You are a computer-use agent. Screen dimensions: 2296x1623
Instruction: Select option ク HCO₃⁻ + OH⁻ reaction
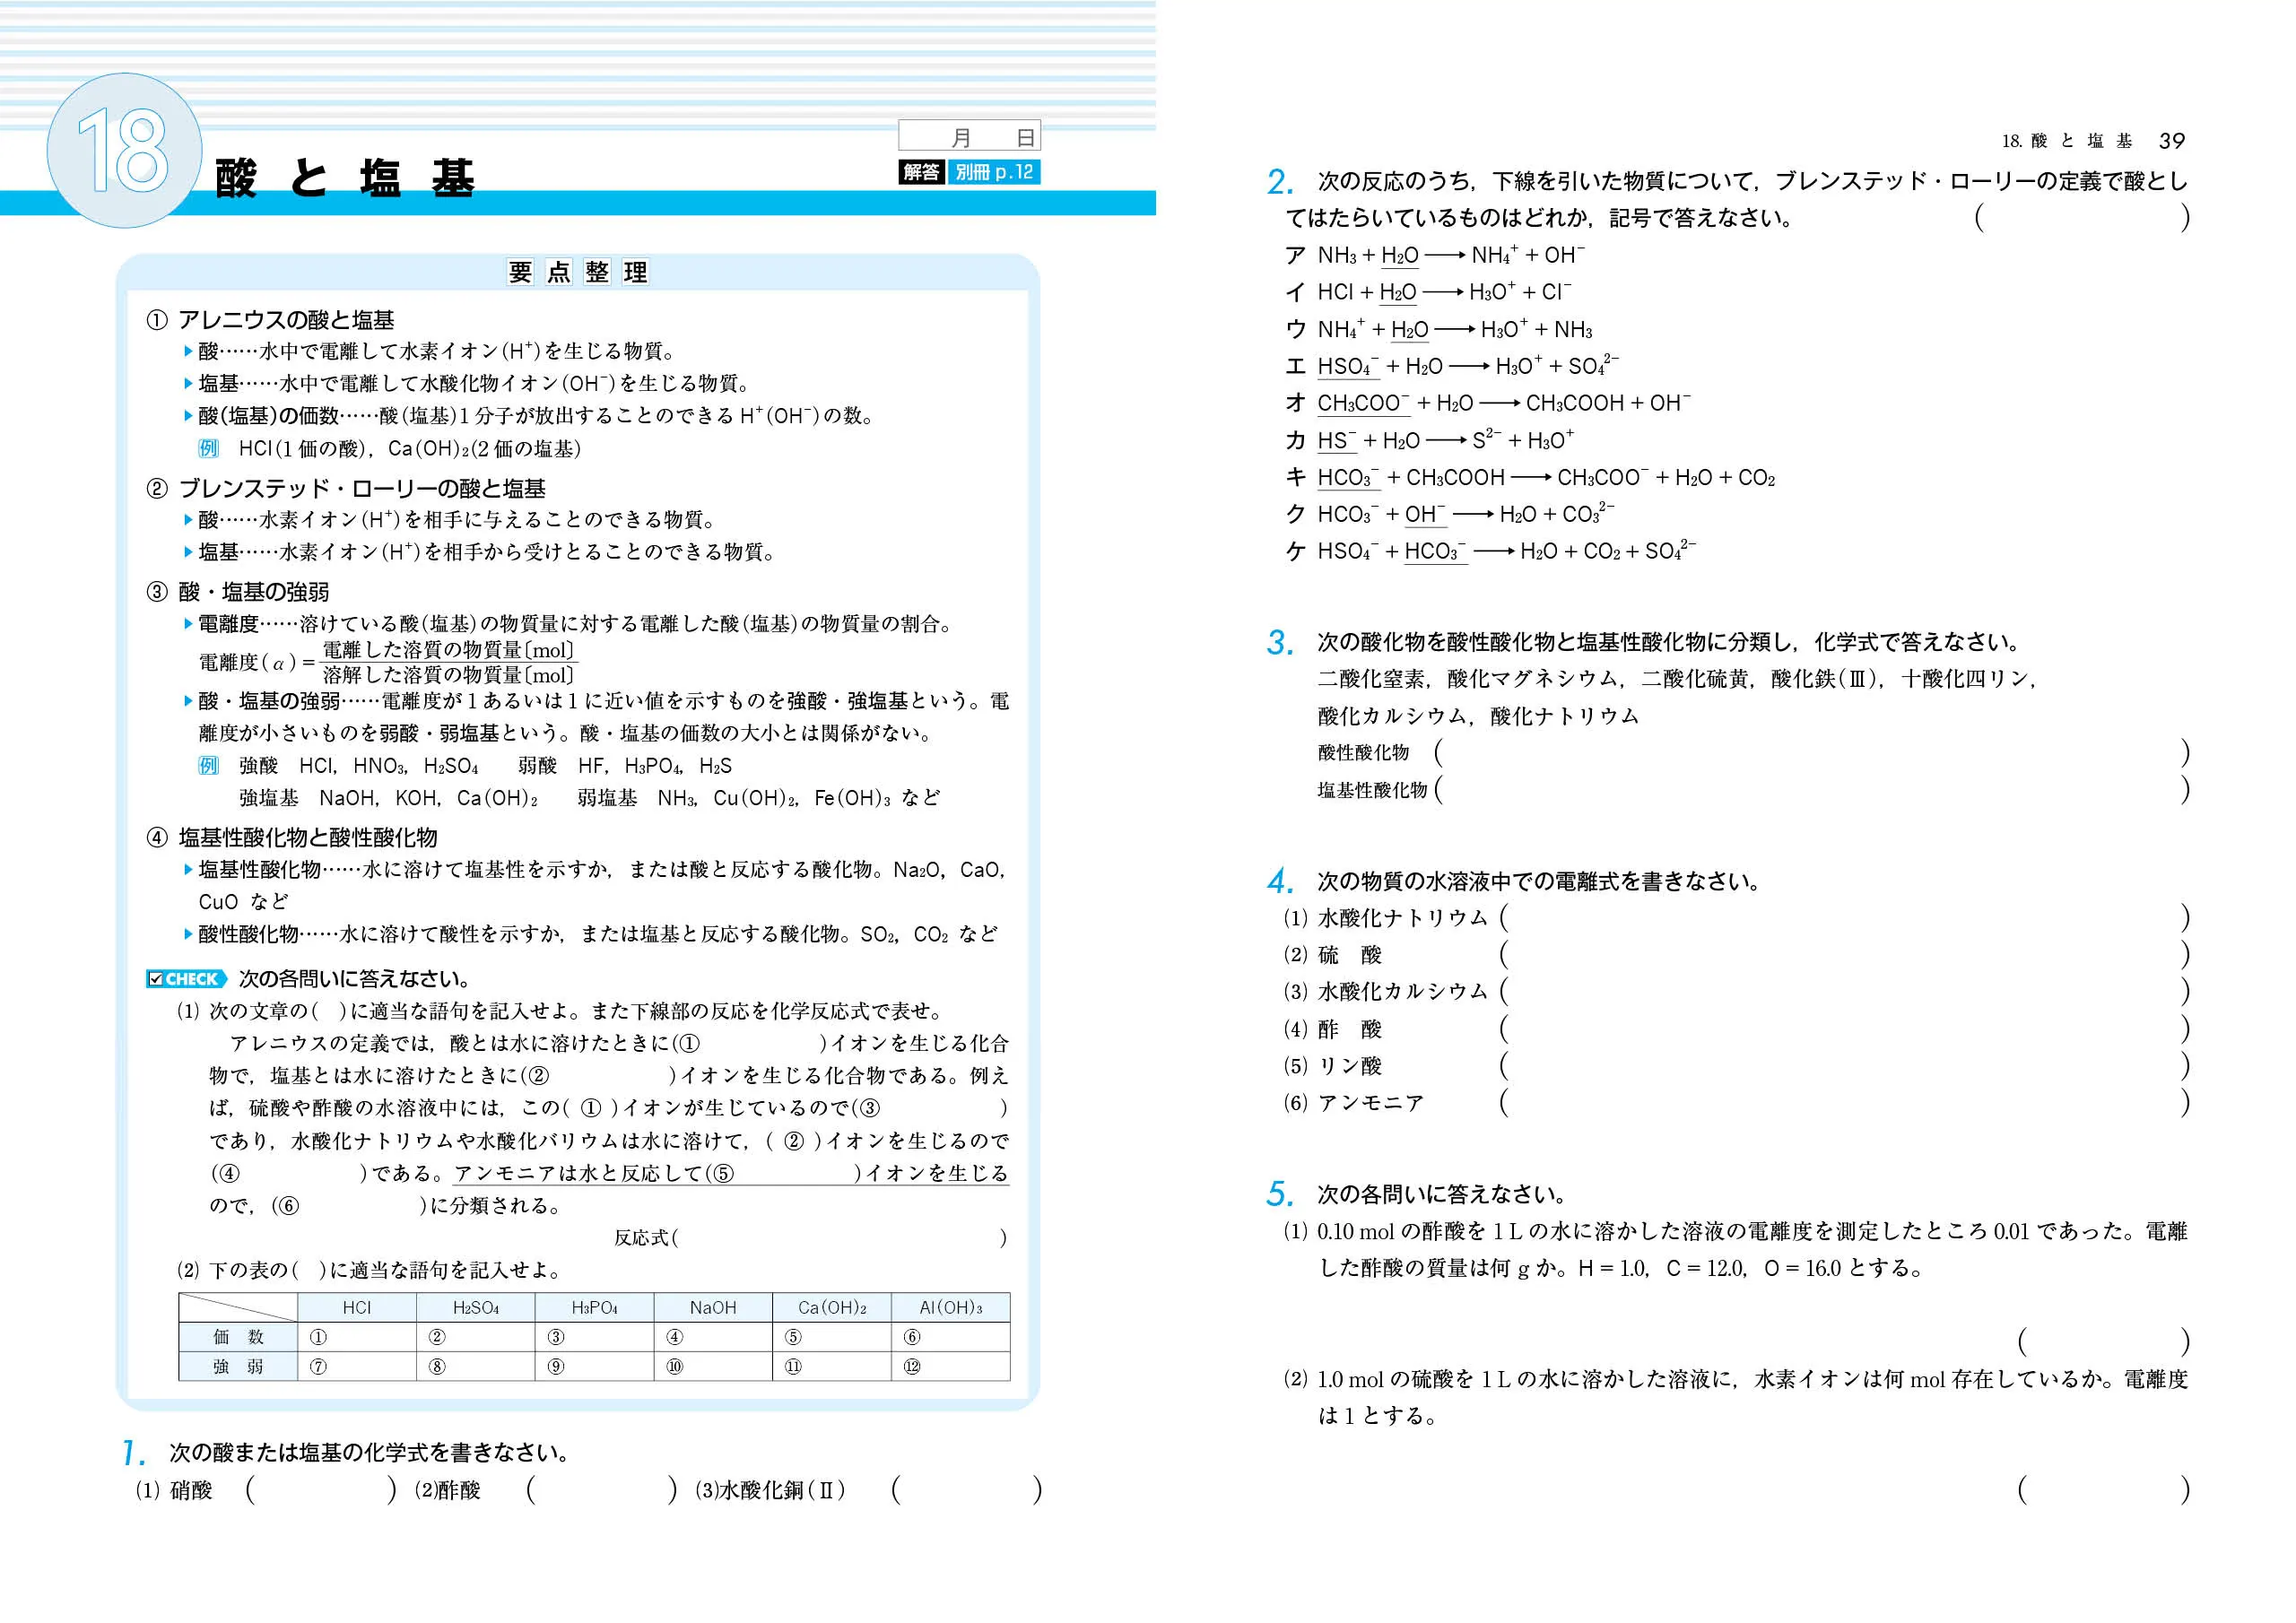click(1450, 514)
